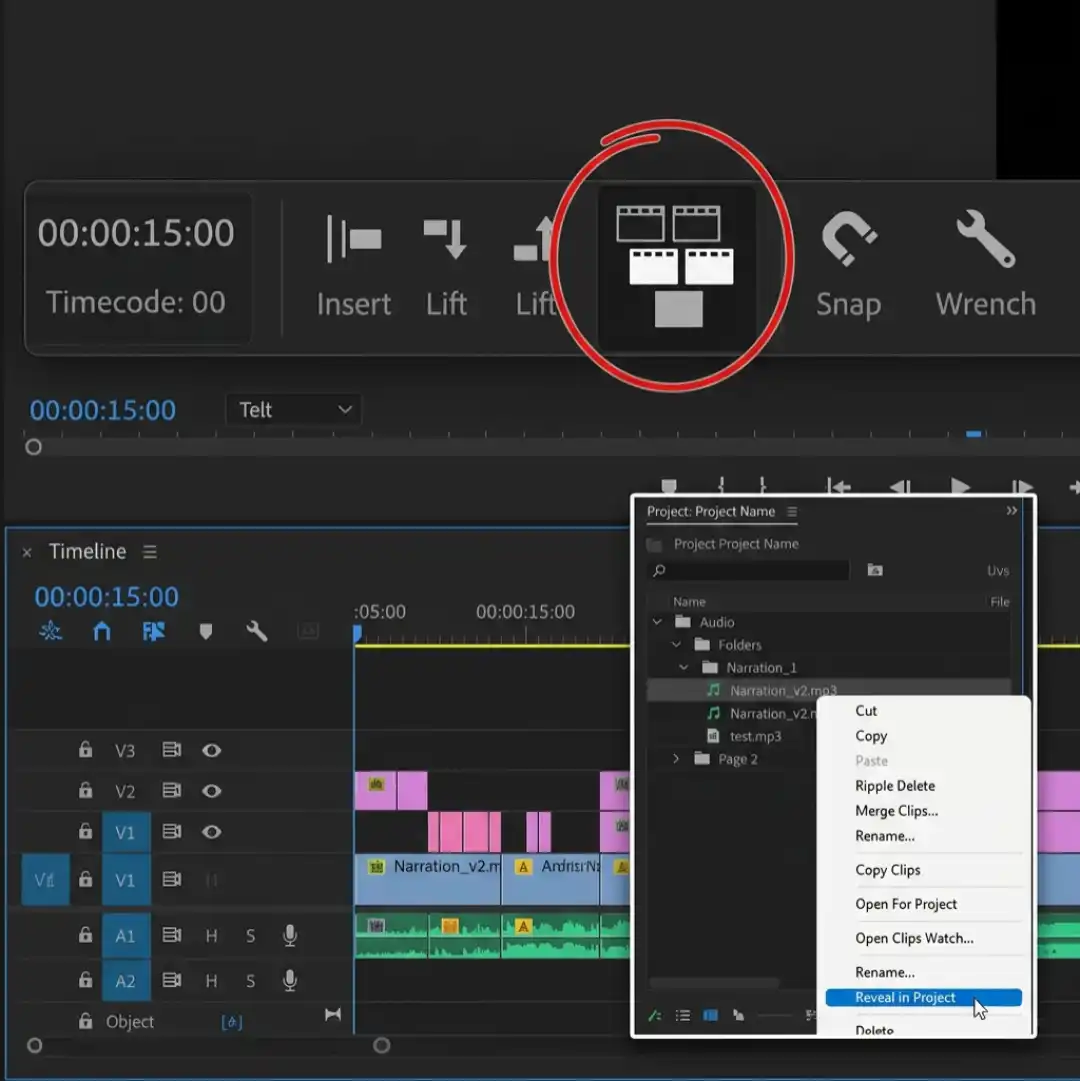The image size is (1080, 1081).
Task: Hide track V2 with its eye icon
Action: click(212, 791)
